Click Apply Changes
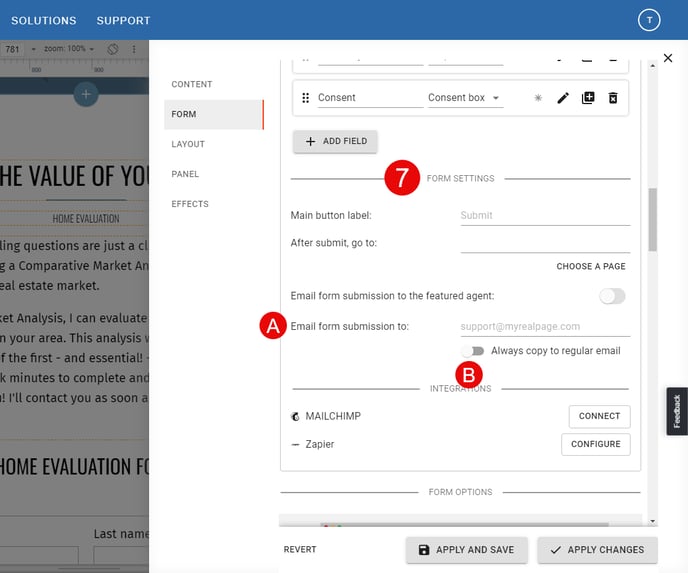 tap(598, 550)
